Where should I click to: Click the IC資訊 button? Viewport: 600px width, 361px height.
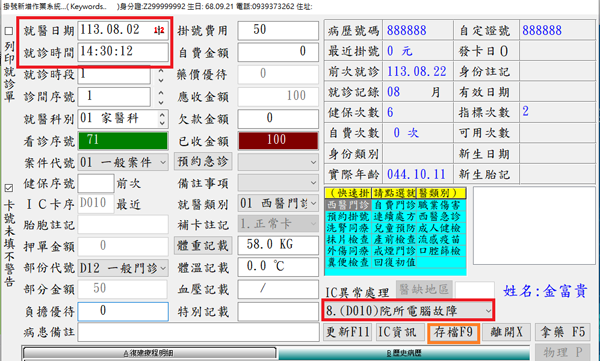pyautogui.click(x=400, y=332)
